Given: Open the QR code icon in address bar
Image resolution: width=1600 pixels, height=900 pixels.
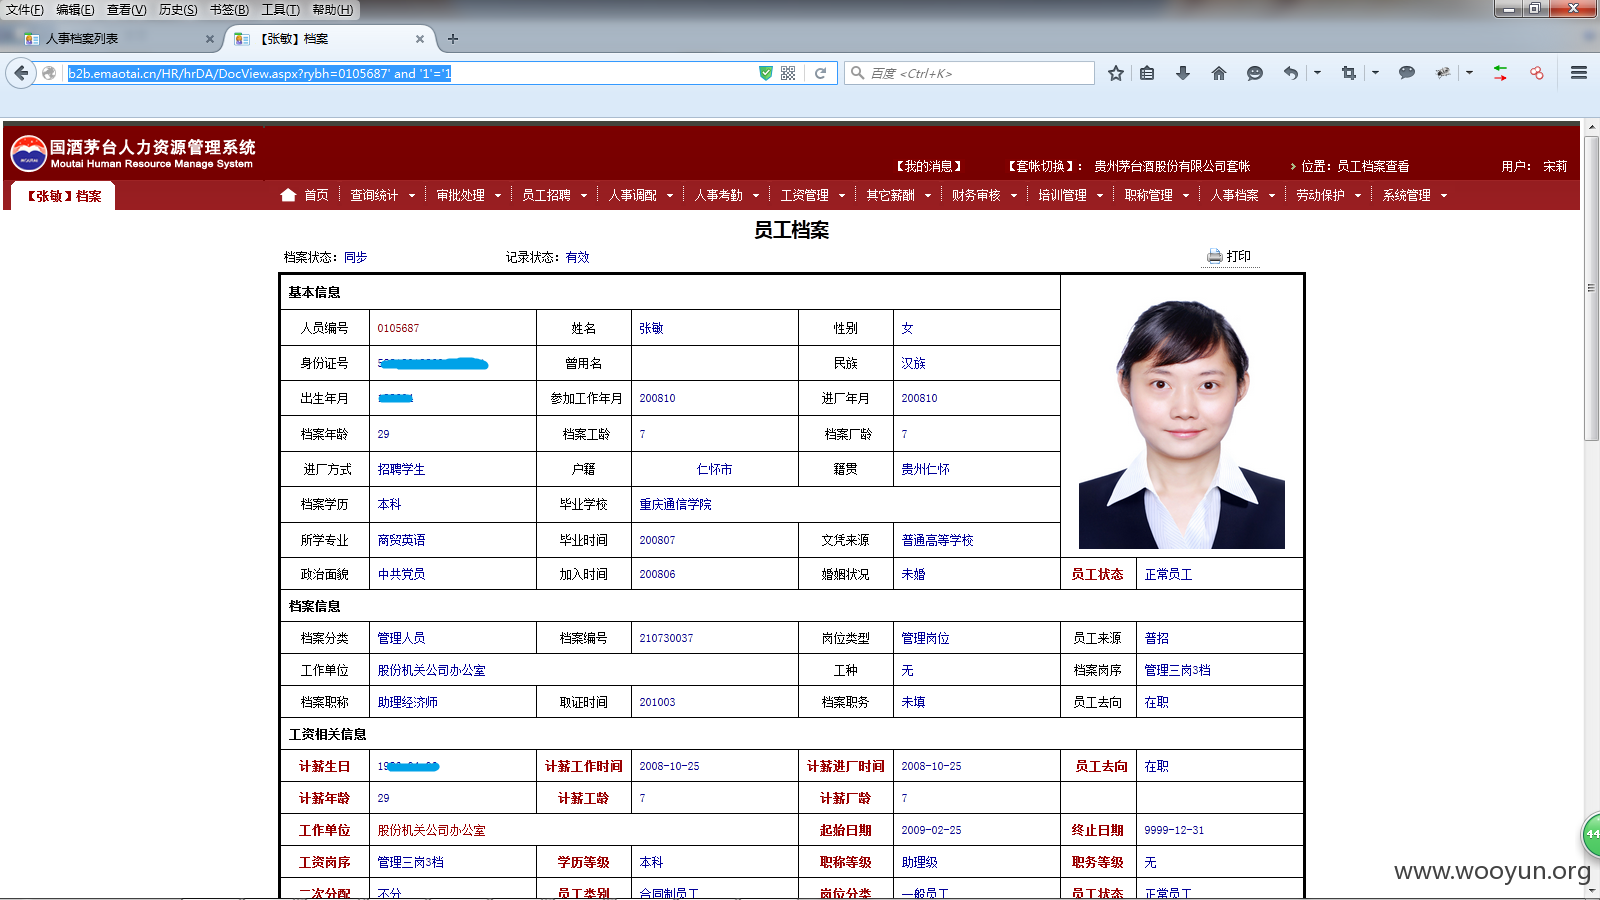Looking at the screenshot, I should click(788, 73).
